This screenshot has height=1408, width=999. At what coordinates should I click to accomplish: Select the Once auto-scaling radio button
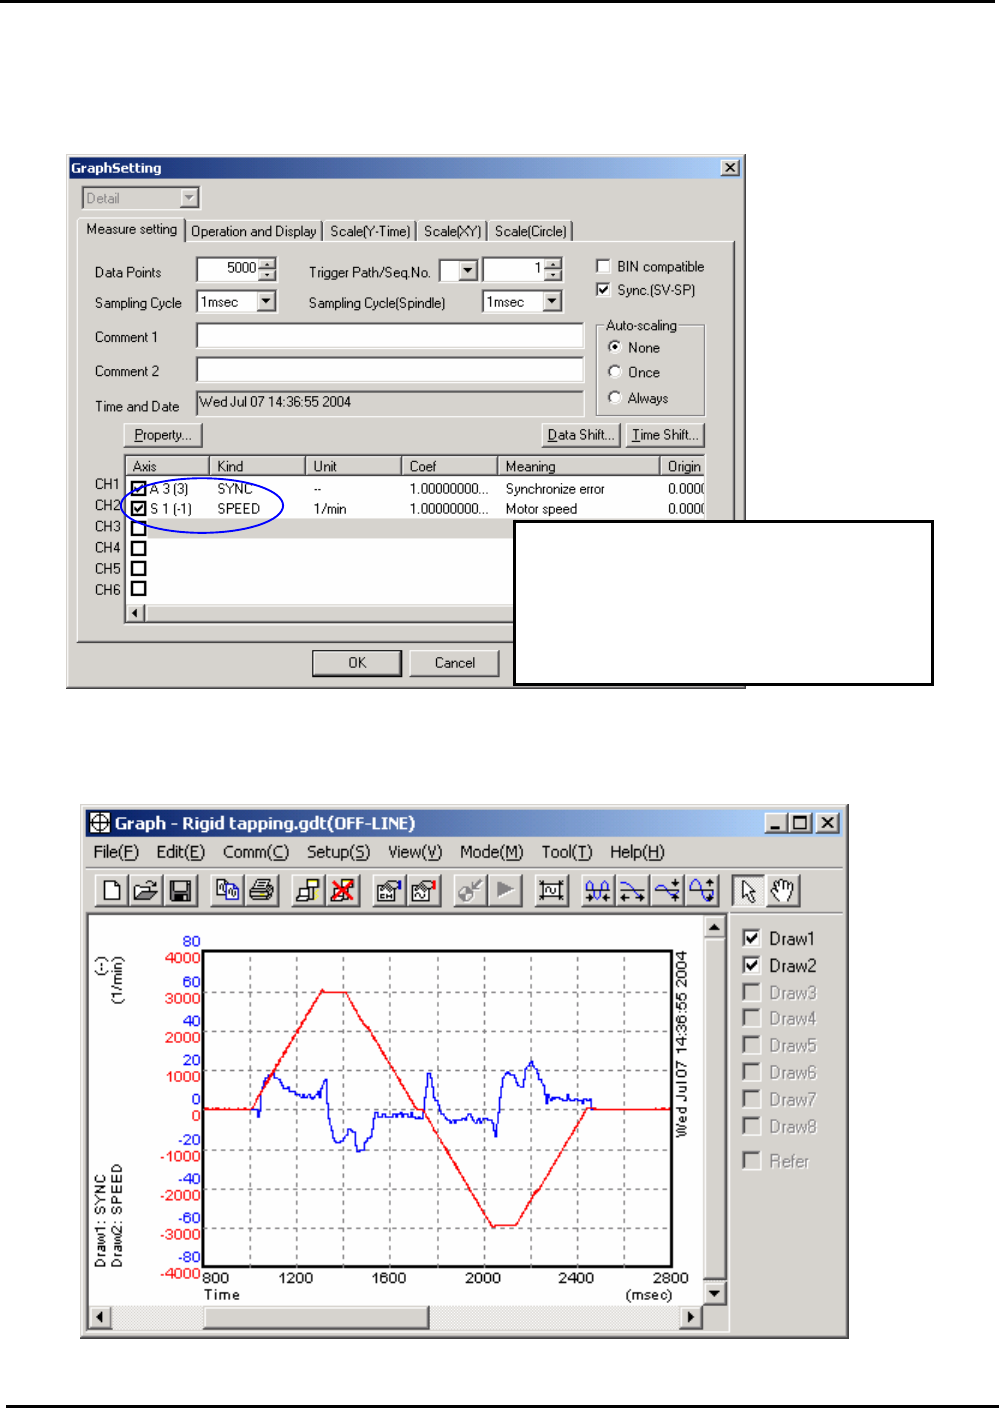click(x=615, y=372)
